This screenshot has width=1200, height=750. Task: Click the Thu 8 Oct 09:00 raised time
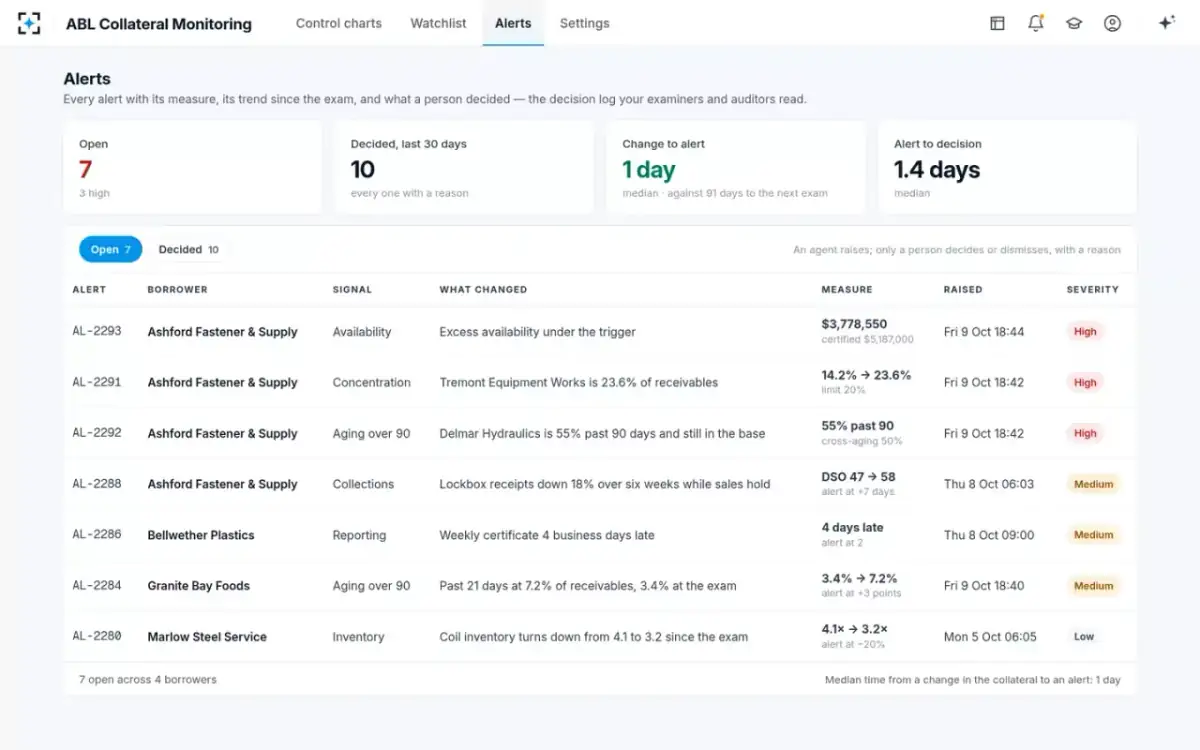click(x=989, y=535)
